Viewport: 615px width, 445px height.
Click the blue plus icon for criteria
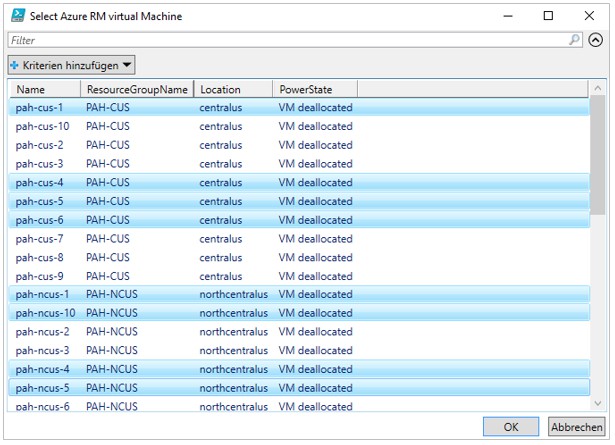point(15,65)
